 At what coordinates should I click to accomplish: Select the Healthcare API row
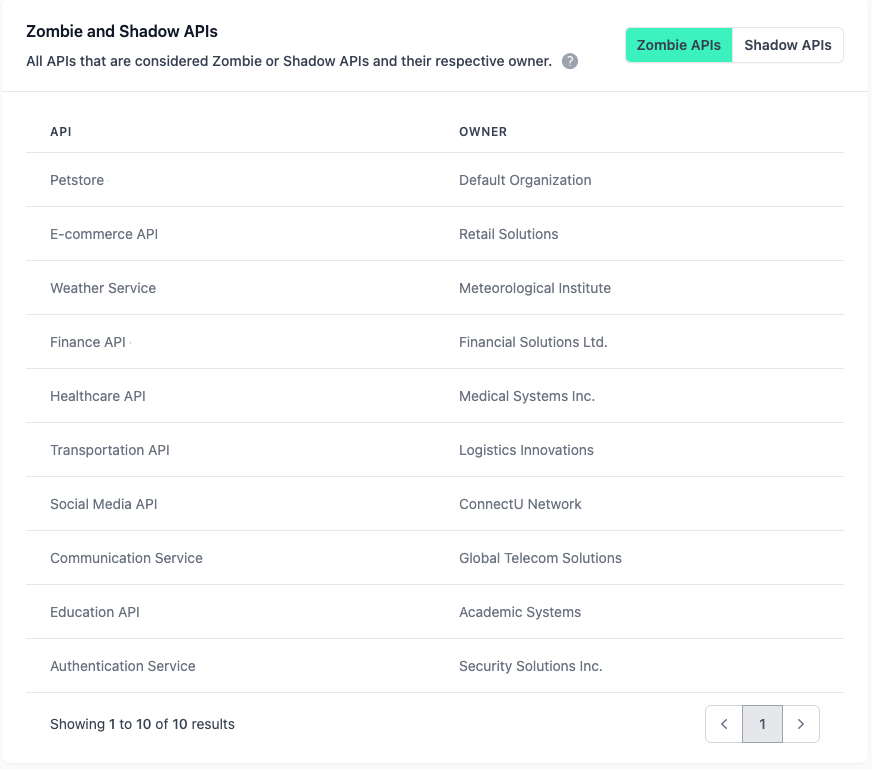(97, 396)
